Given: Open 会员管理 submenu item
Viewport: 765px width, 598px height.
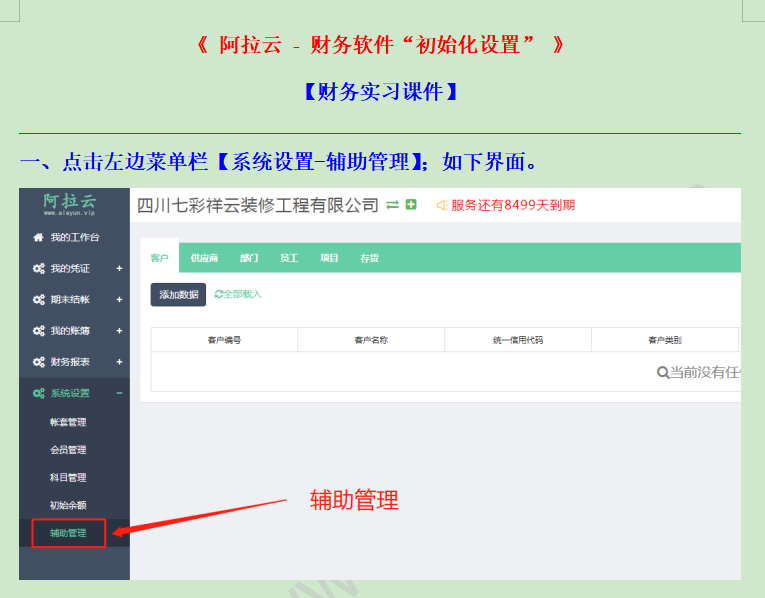Looking at the screenshot, I should click(x=68, y=450).
